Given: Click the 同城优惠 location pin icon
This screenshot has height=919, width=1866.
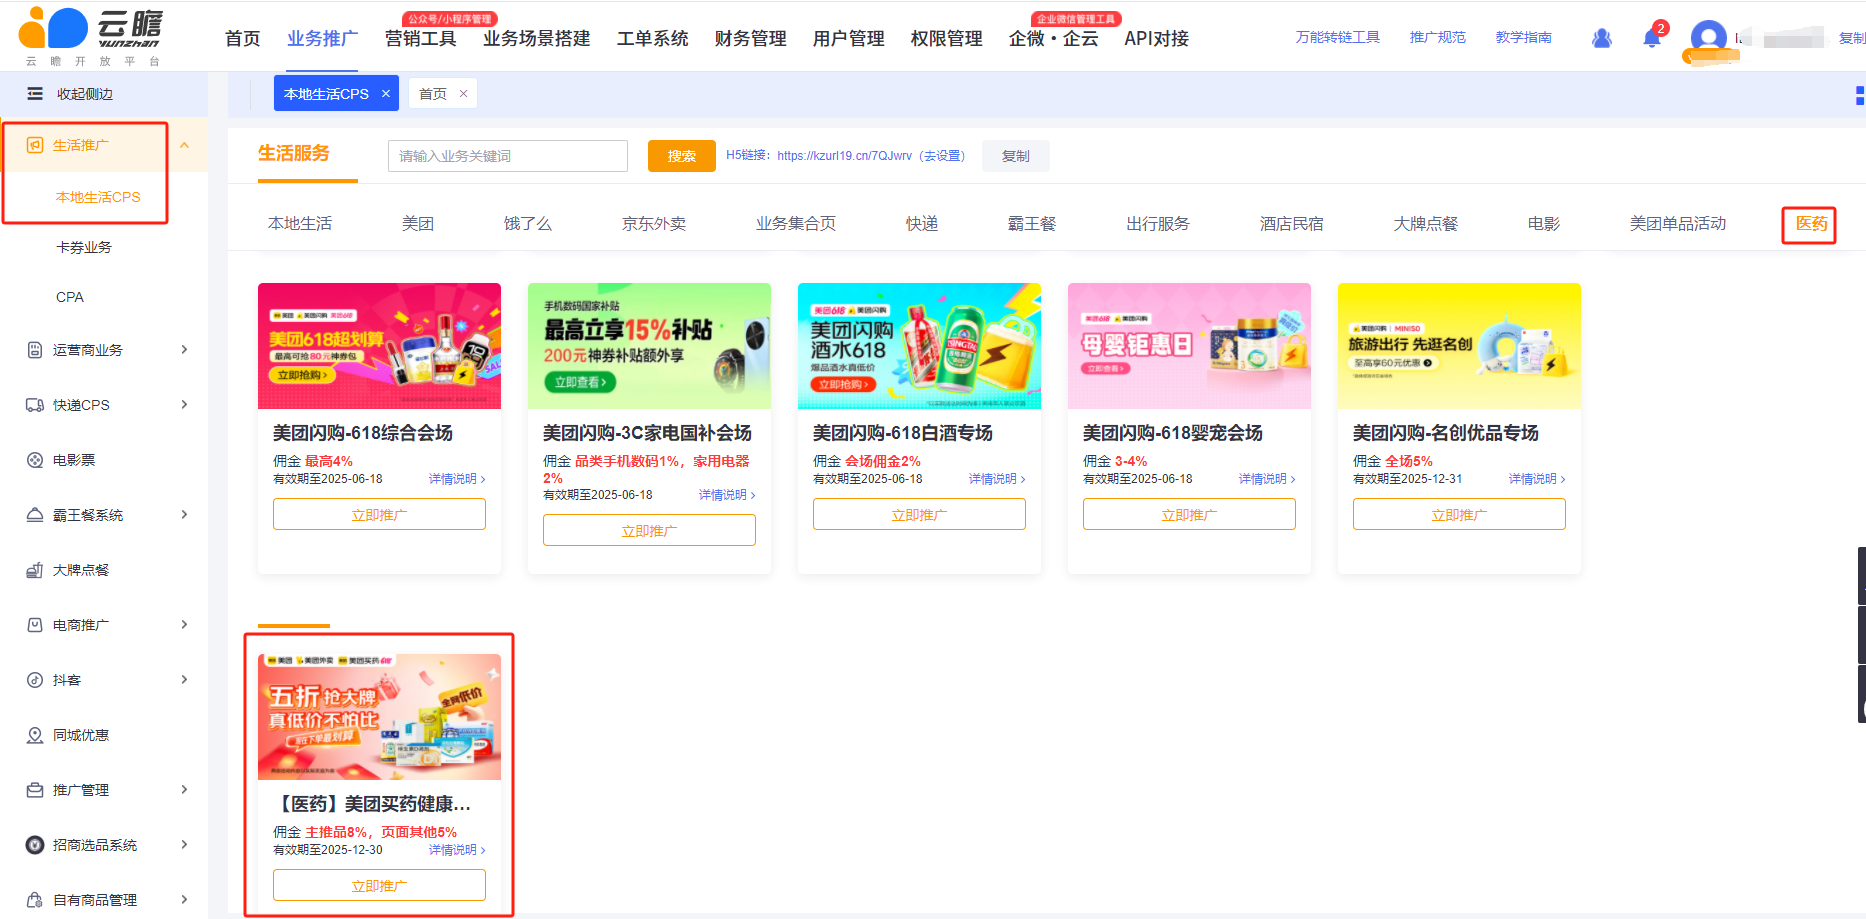Looking at the screenshot, I should 35,735.
